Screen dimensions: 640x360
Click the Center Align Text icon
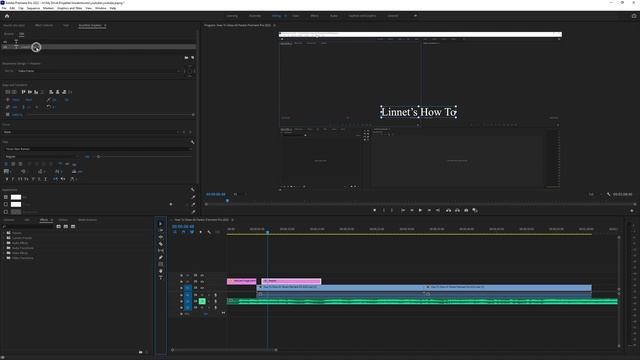point(13,164)
